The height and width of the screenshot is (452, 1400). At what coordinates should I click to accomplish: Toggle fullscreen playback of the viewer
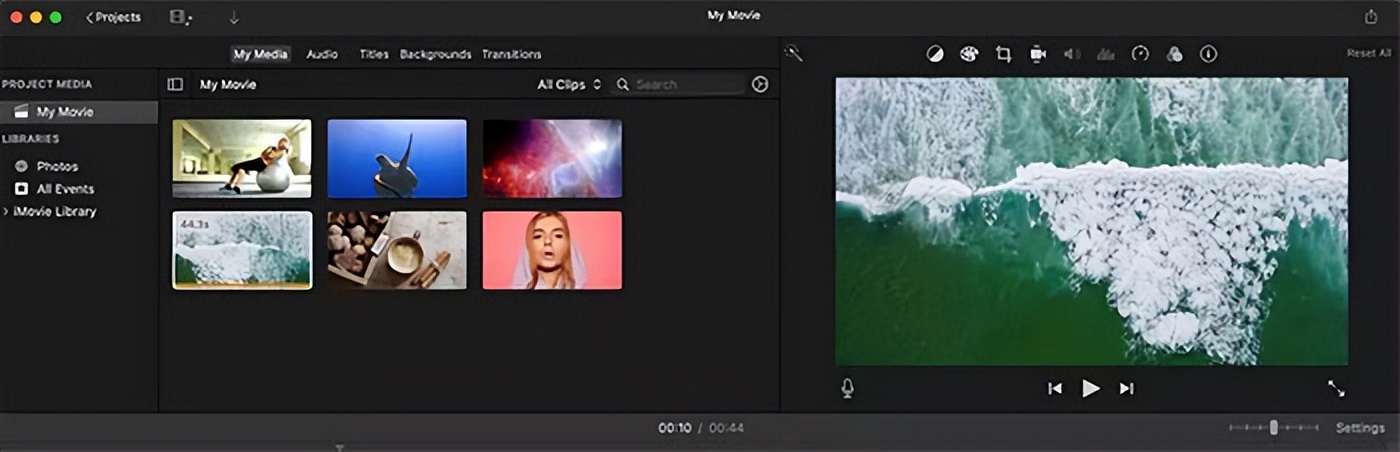click(1336, 388)
